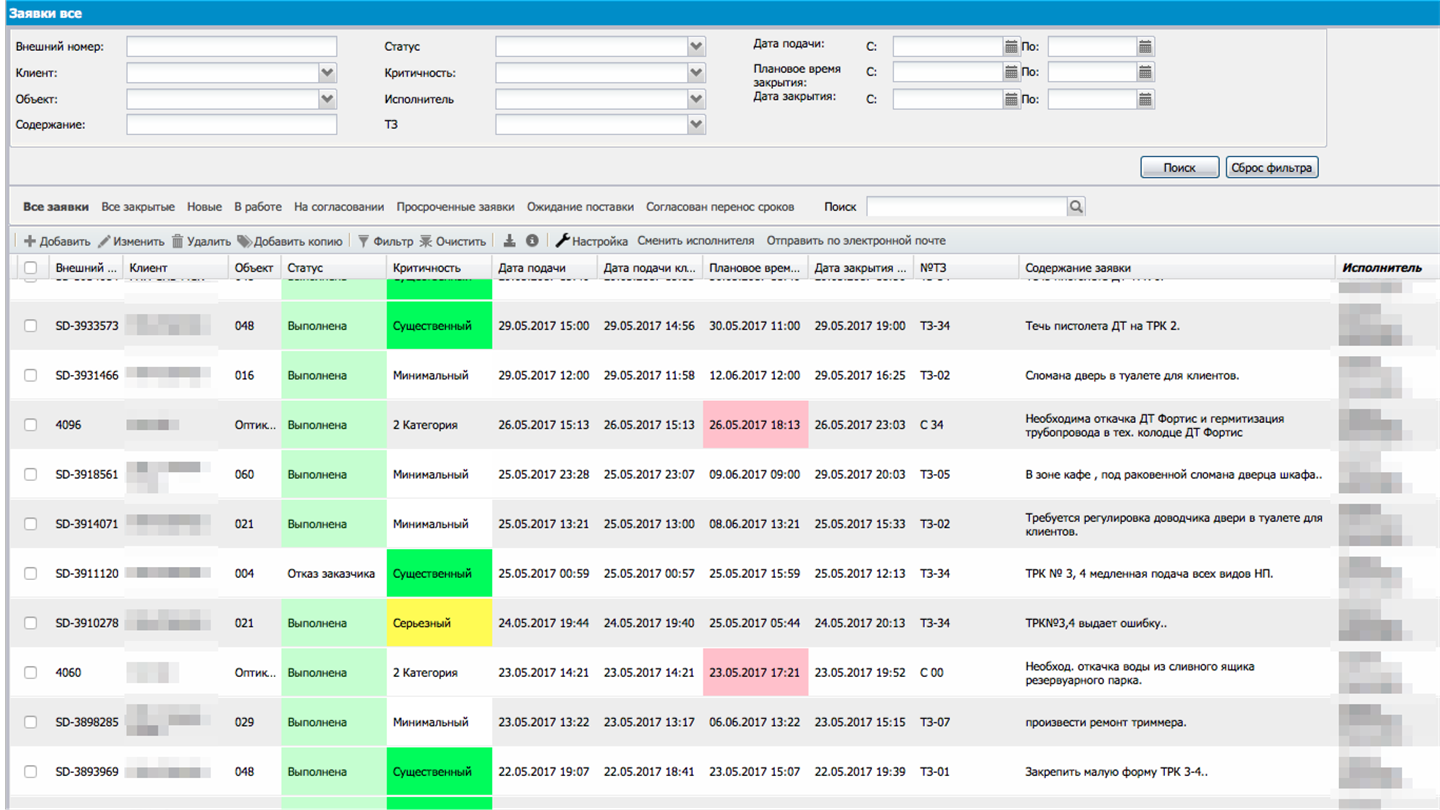
Task: Show Ожидание поставки tab
Action: pos(580,207)
